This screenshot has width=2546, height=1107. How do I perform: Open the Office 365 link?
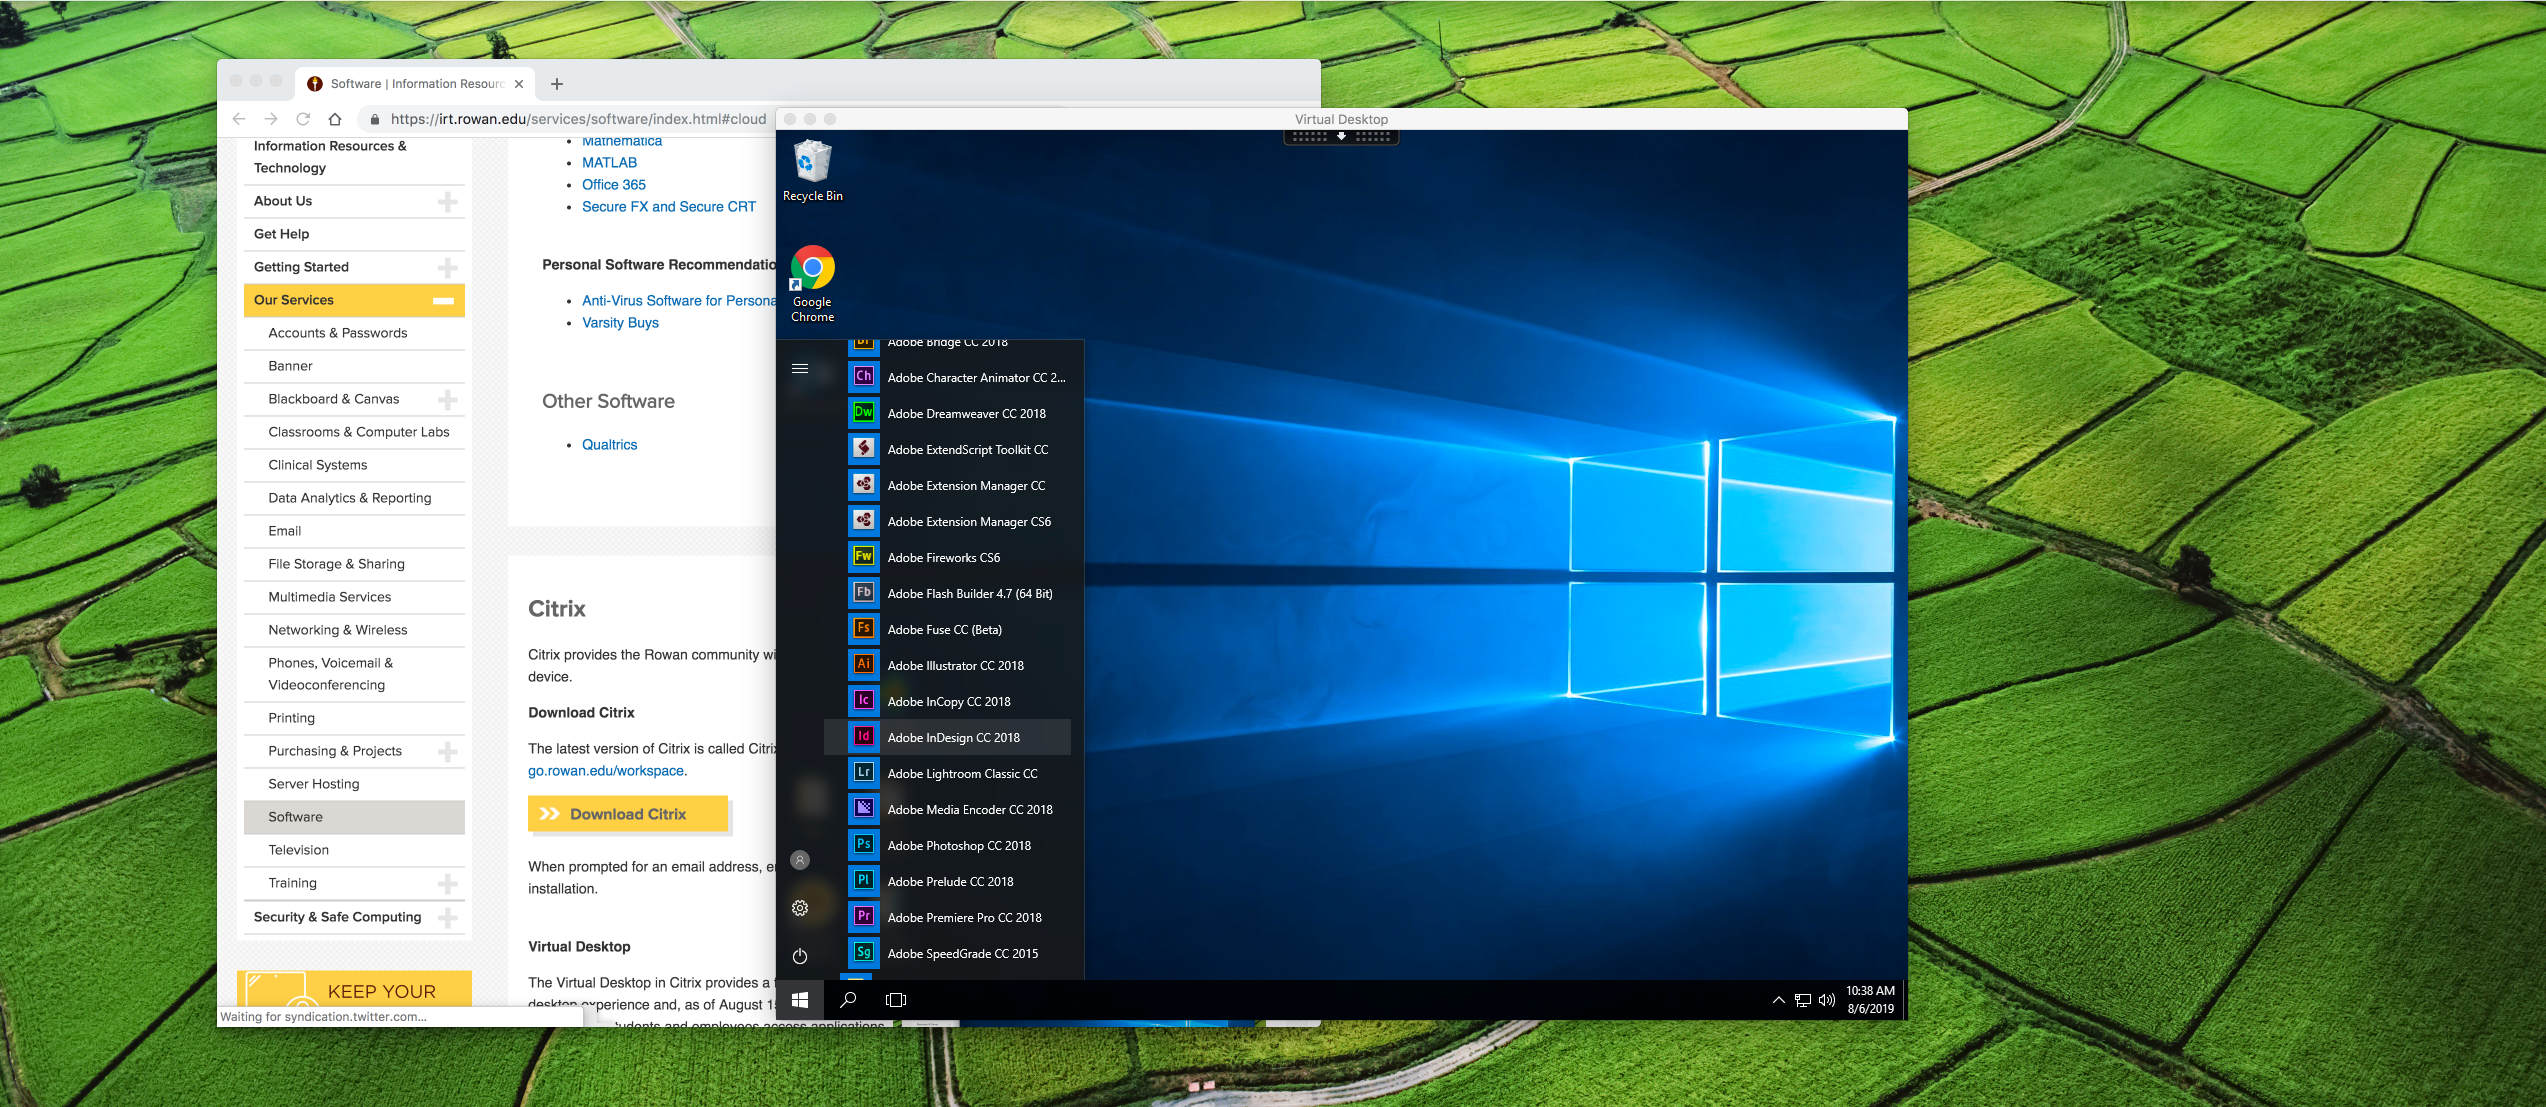click(614, 185)
